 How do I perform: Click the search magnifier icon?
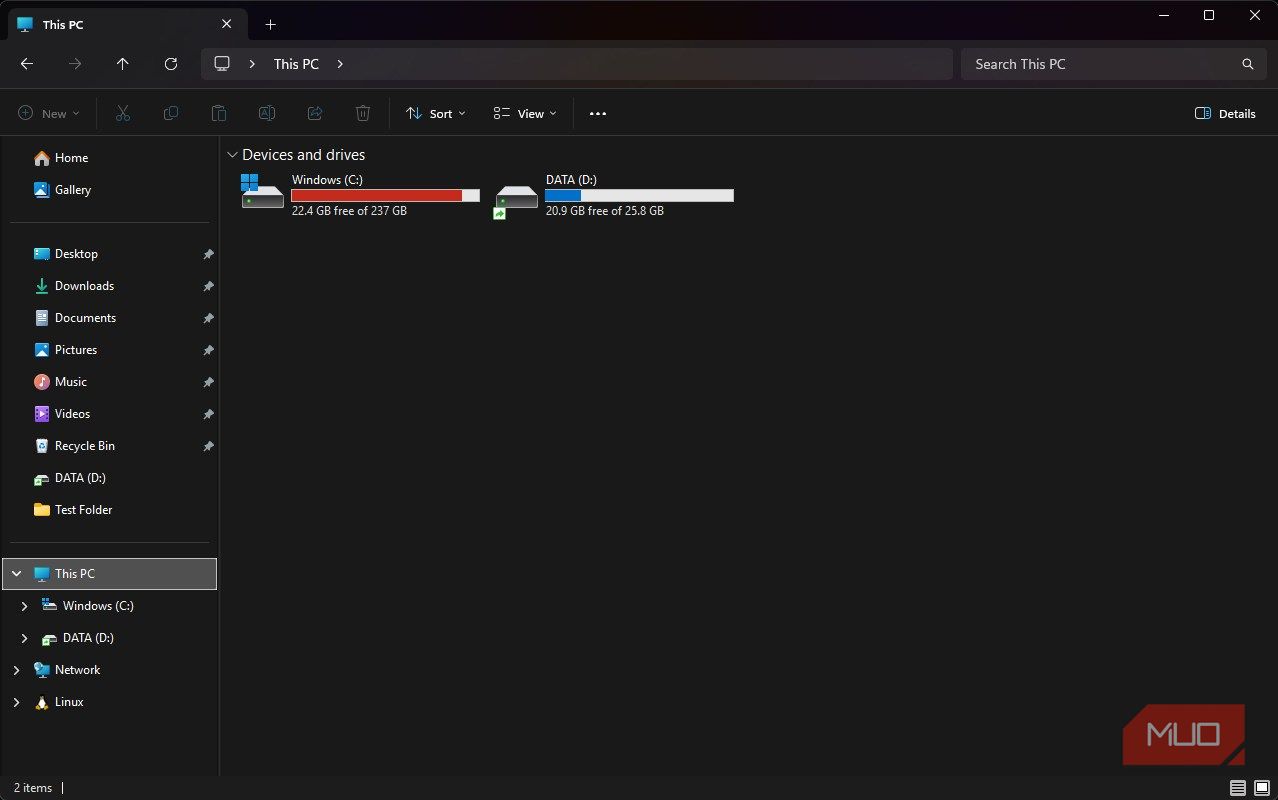coord(1247,64)
